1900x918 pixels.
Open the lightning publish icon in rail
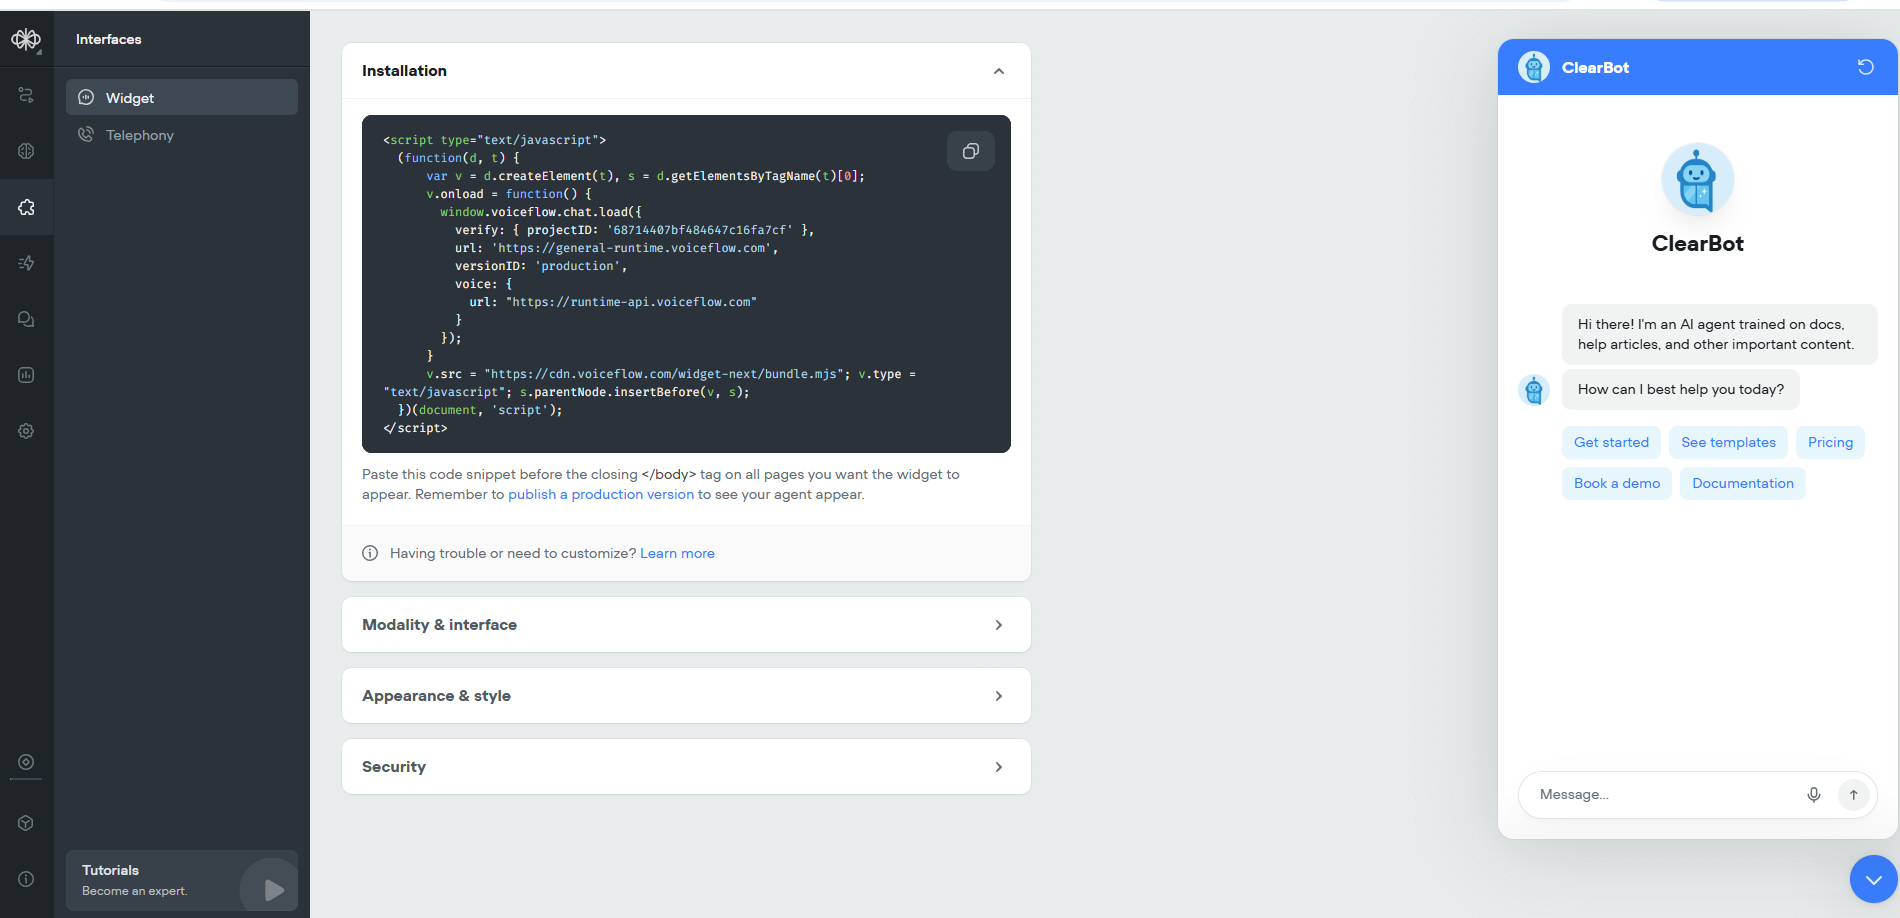[26, 263]
